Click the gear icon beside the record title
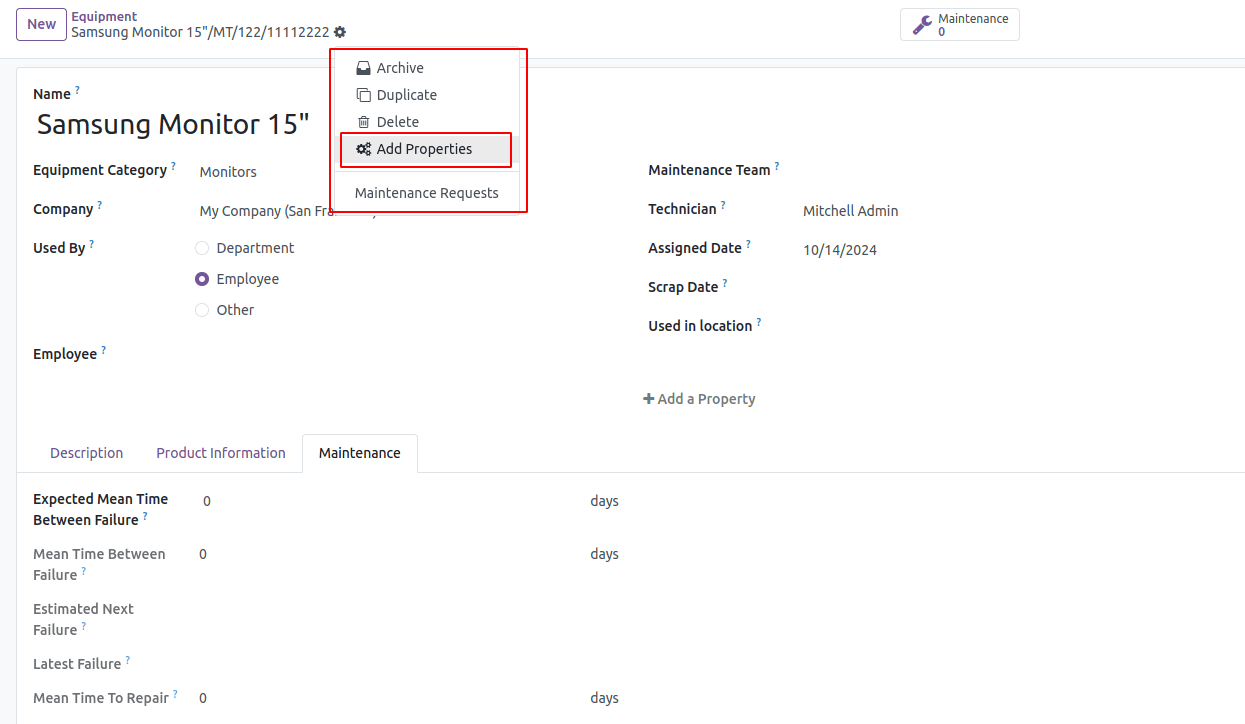Viewport: 1245px width, 724px height. coord(340,32)
